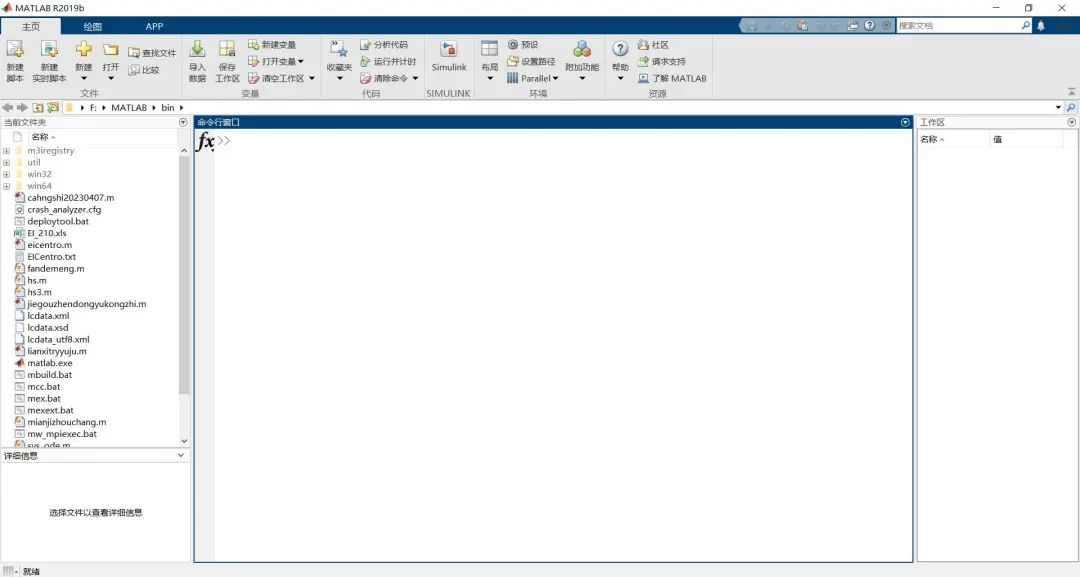Switch to the 主页 (Home) tab
This screenshot has height=577, width=1080.
pos(31,26)
